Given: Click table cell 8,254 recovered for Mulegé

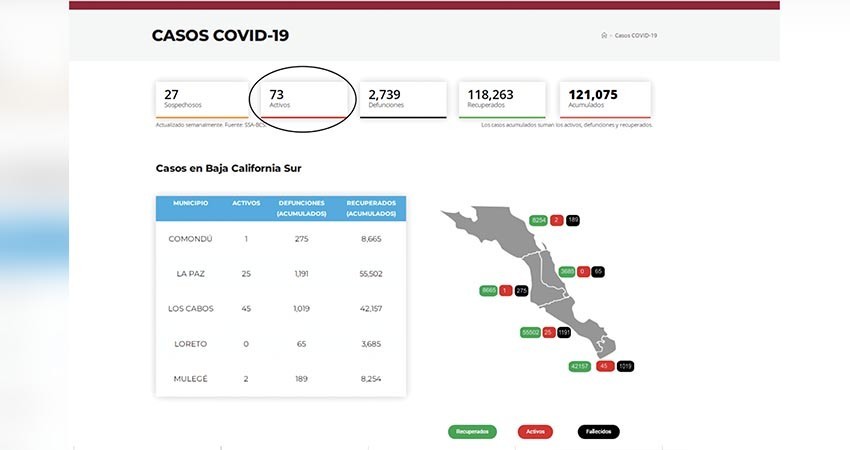Looking at the screenshot, I should (371, 378).
